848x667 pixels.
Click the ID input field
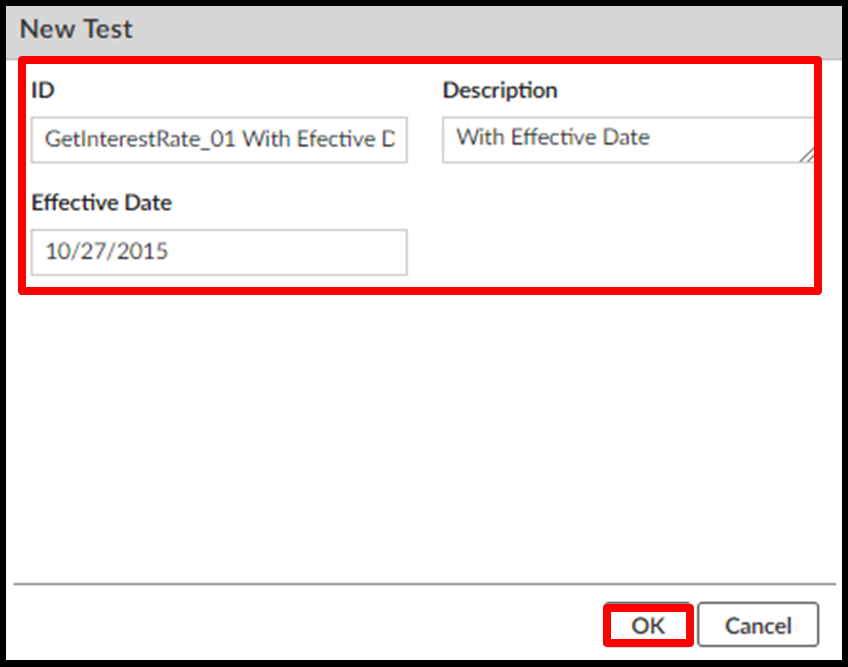click(x=219, y=140)
